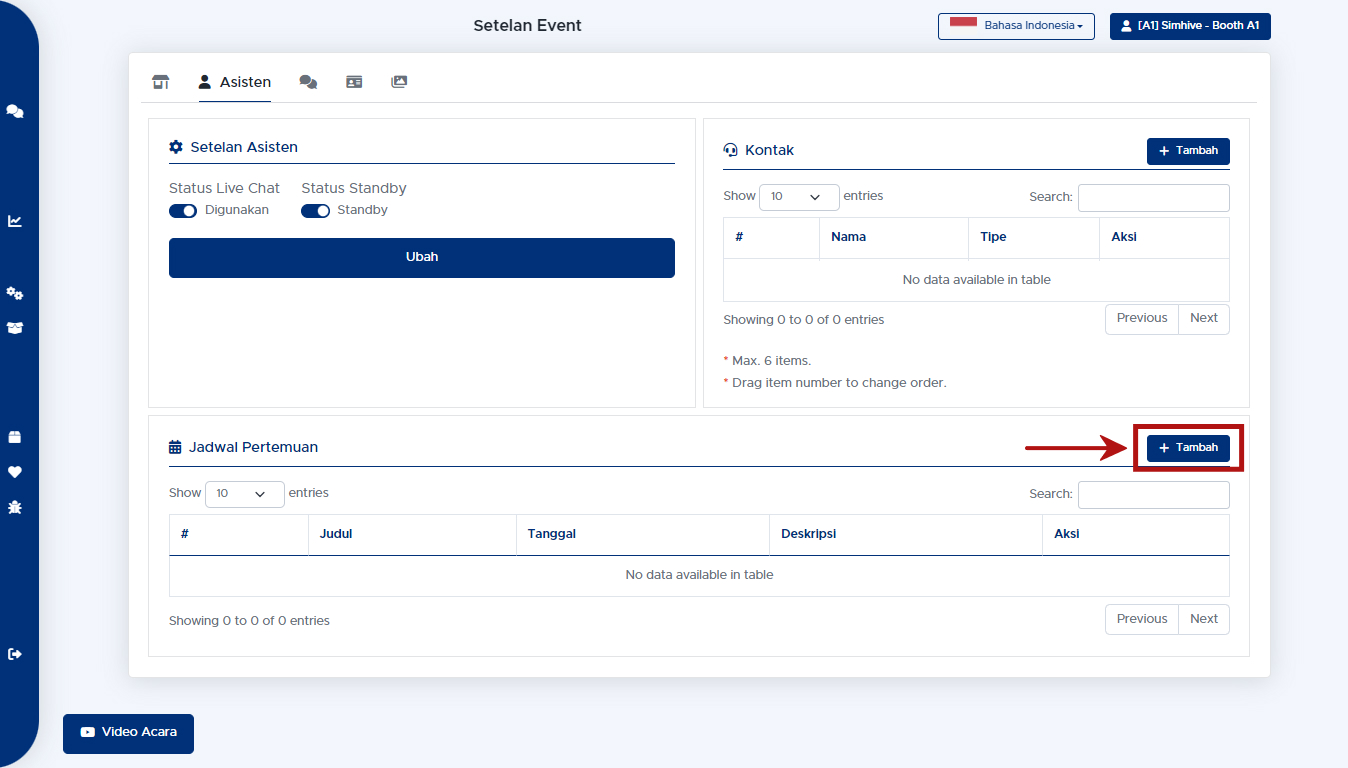The height and width of the screenshot is (768, 1348).
Task: Click Previous in the Jadwal Pertemuan pagination
Action: pos(1142,620)
